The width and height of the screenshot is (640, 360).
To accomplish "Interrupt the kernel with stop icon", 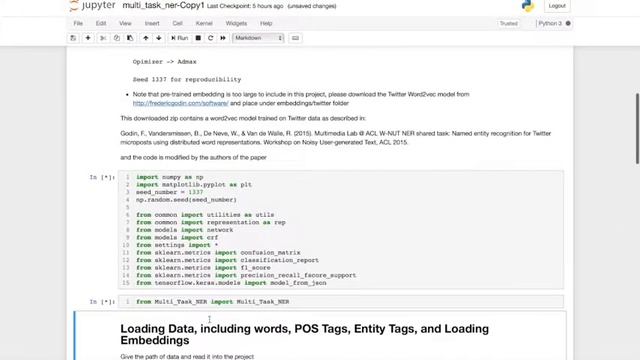I will pyautogui.click(x=198, y=38).
